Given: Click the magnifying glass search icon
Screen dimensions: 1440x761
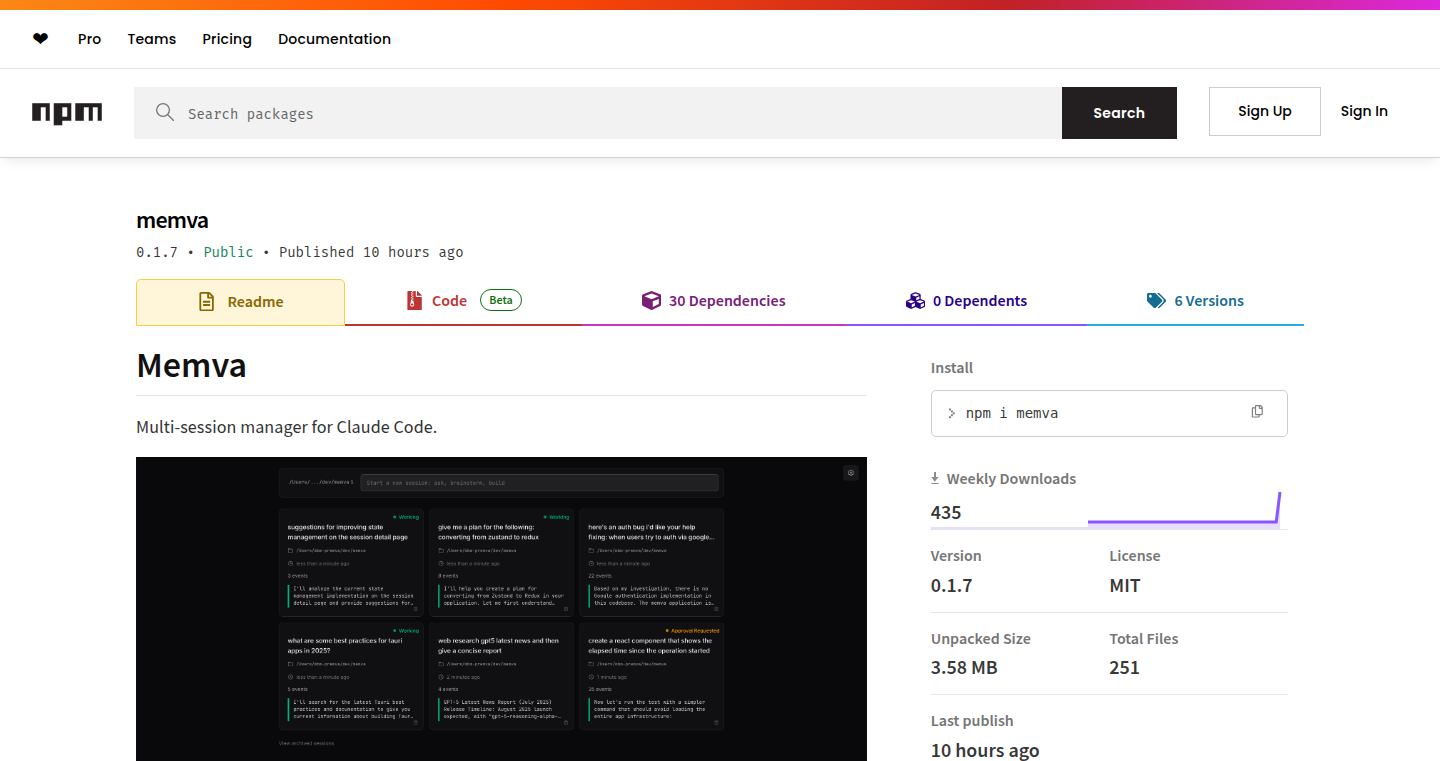Looking at the screenshot, I should click(x=165, y=113).
